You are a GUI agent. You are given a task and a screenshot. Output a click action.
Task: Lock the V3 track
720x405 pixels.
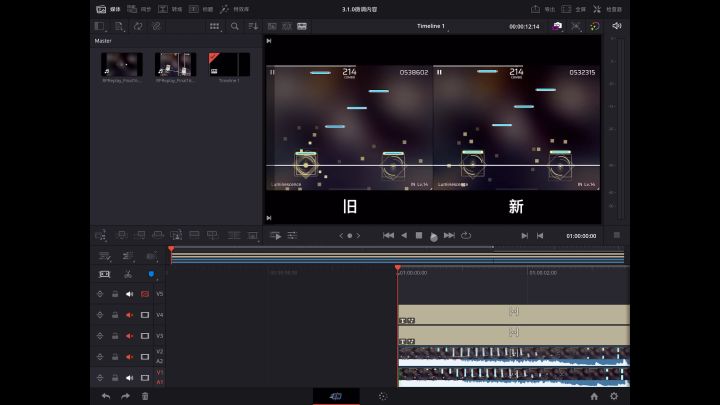pyautogui.click(x=115, y=336)
